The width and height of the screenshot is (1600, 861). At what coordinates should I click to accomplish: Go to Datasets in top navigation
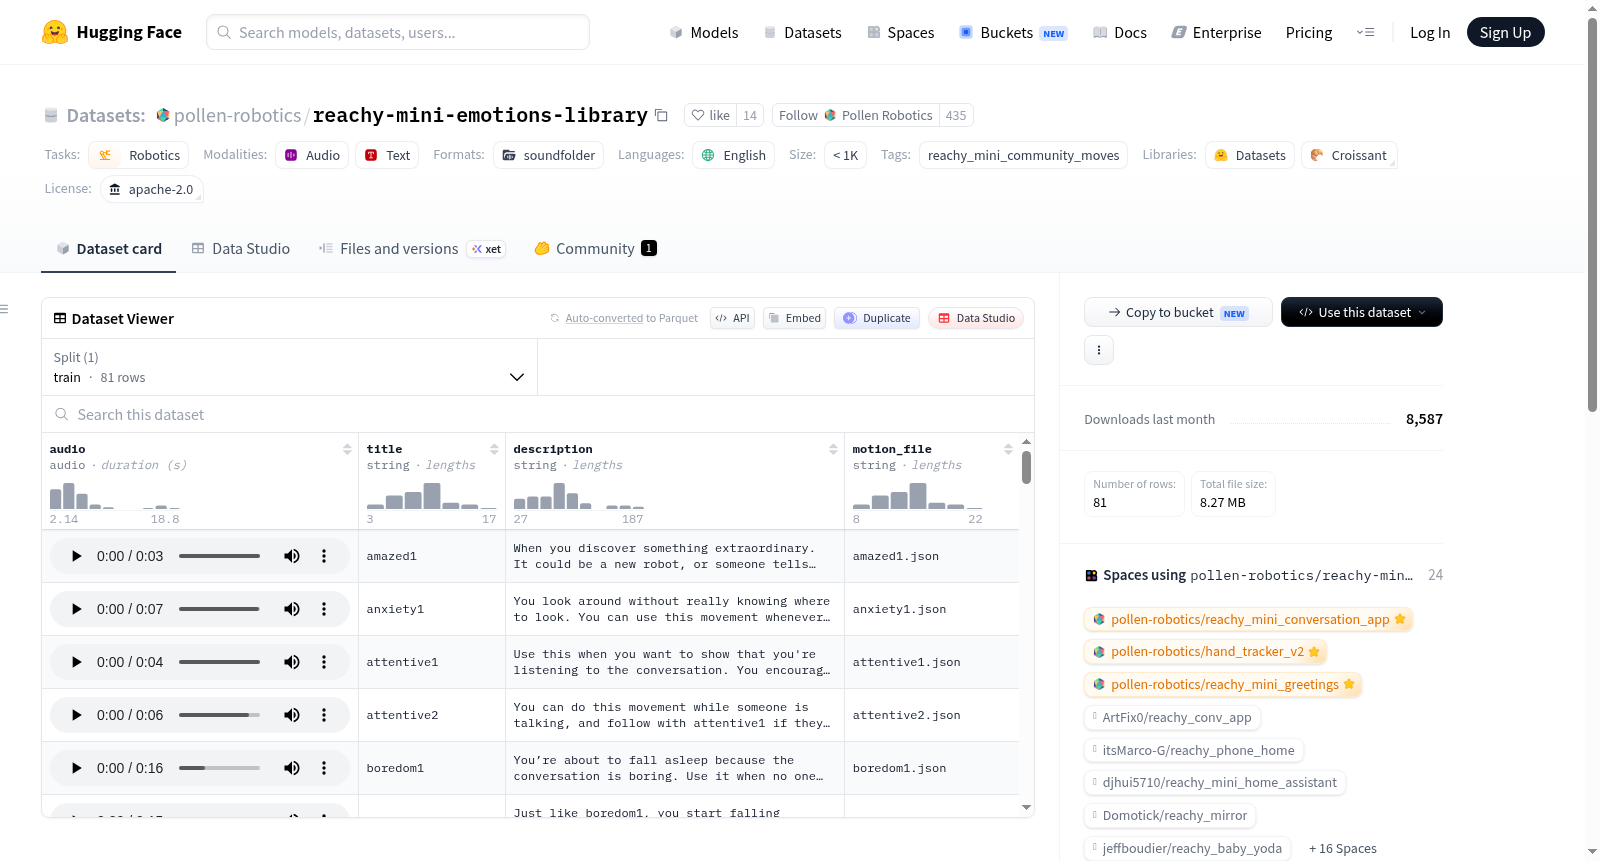[x=803, y=33]
